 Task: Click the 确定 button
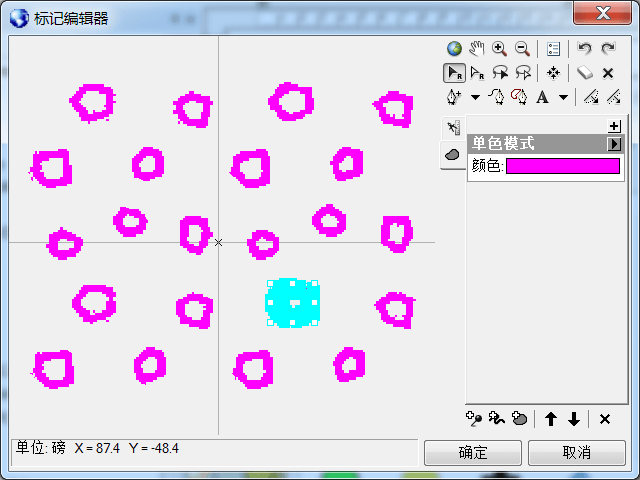tap(473, 453)
